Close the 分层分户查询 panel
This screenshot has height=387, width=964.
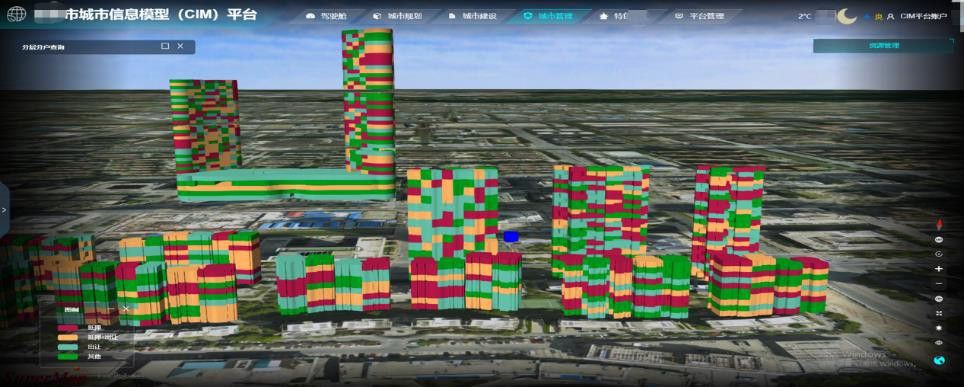180,46
